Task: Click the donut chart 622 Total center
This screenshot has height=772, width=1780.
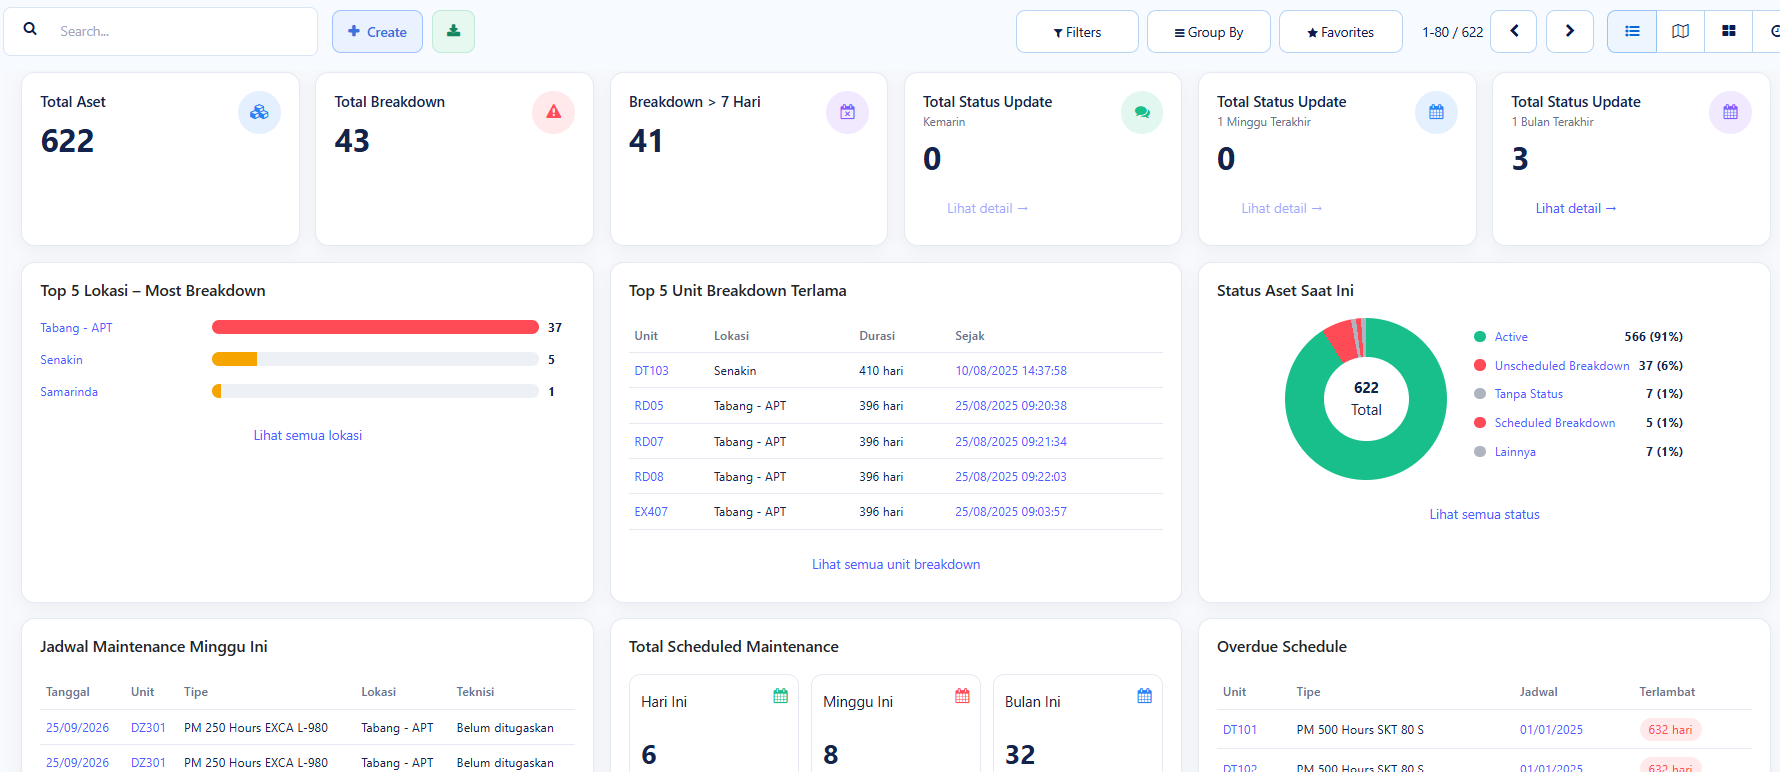Action: click(x=1366, y=398)
